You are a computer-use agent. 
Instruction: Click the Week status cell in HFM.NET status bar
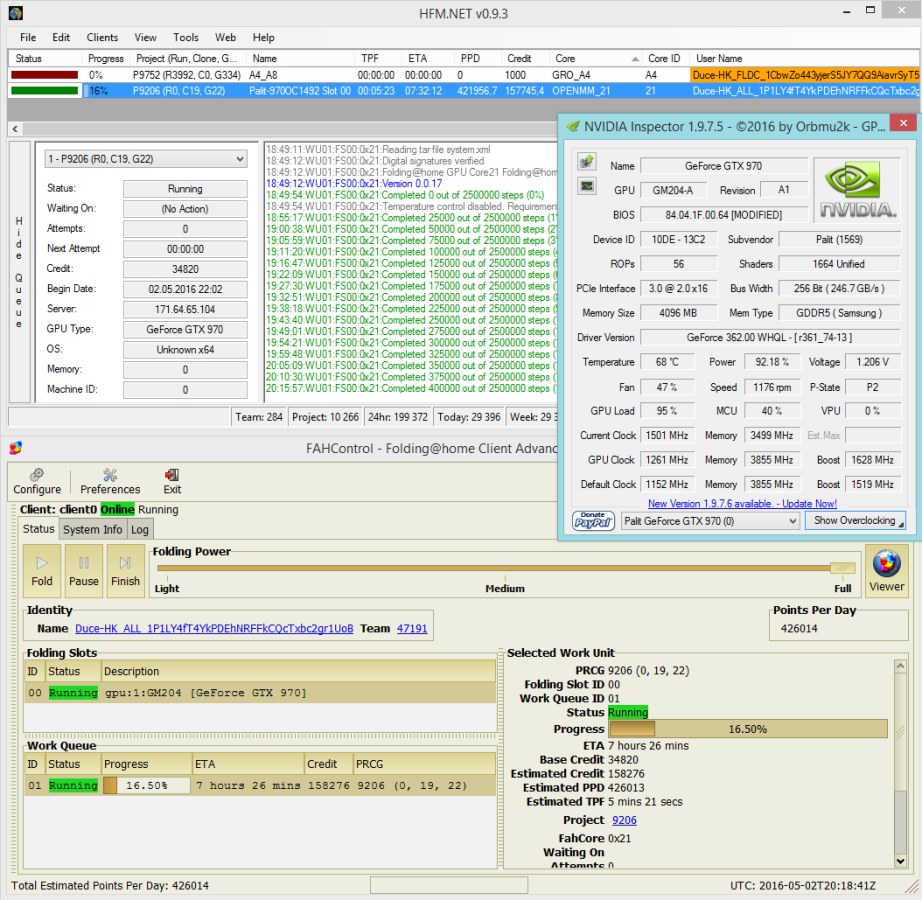531,417
